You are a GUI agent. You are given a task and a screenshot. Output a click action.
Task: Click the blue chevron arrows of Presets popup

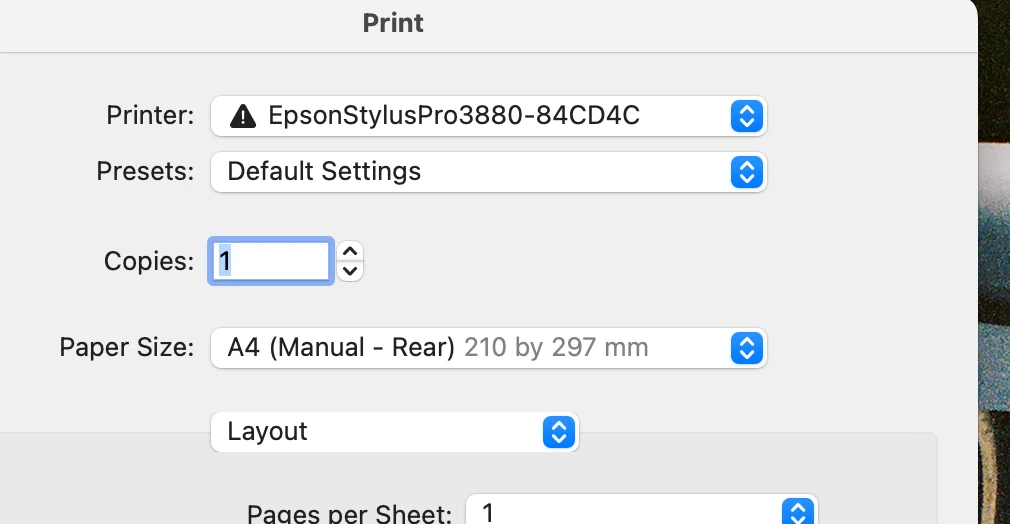747,172
